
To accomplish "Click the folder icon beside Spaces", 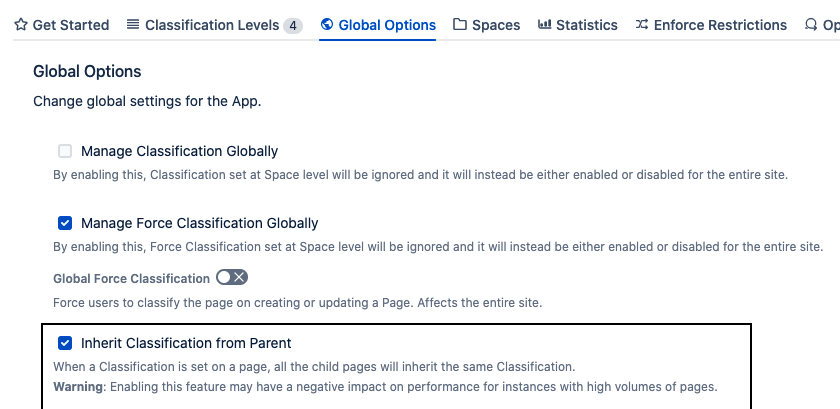I will (460, 25).
